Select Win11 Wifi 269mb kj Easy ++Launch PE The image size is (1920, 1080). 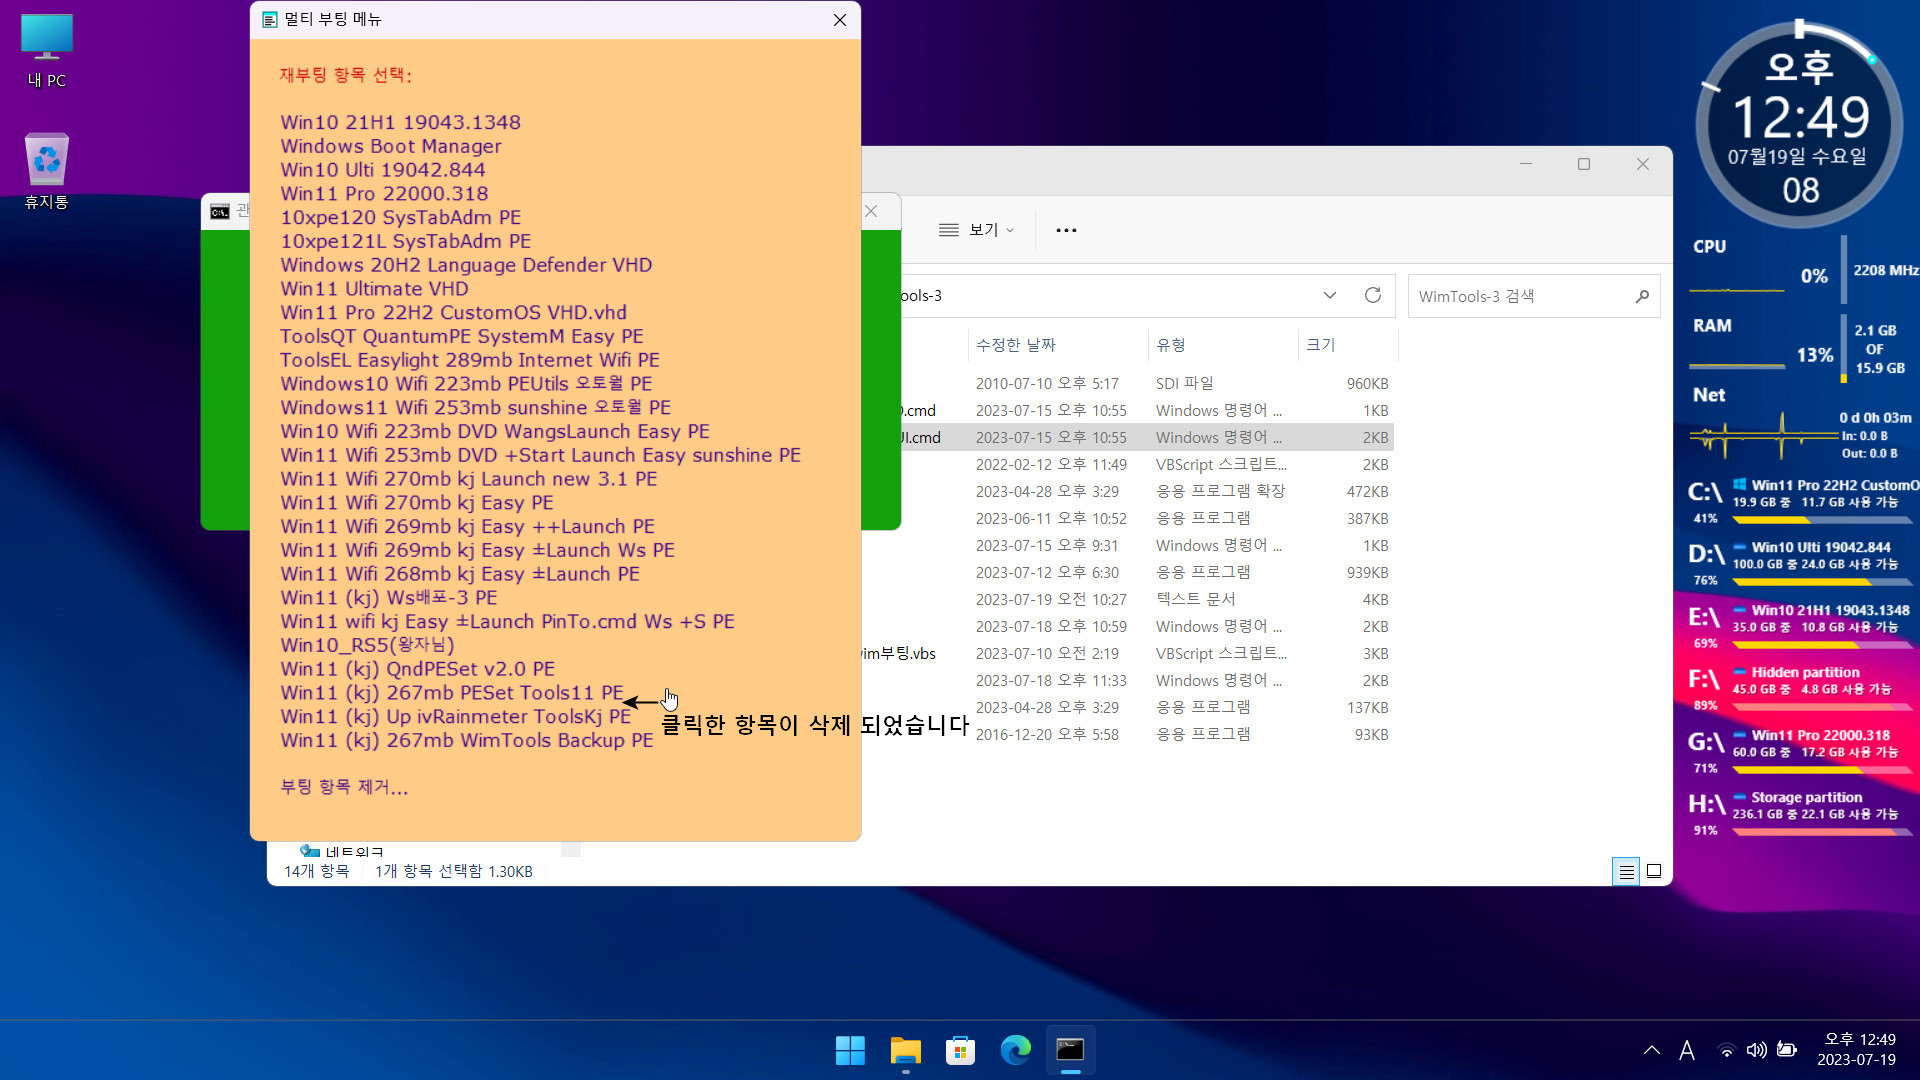pyautogui.click(x=467, y=527)
